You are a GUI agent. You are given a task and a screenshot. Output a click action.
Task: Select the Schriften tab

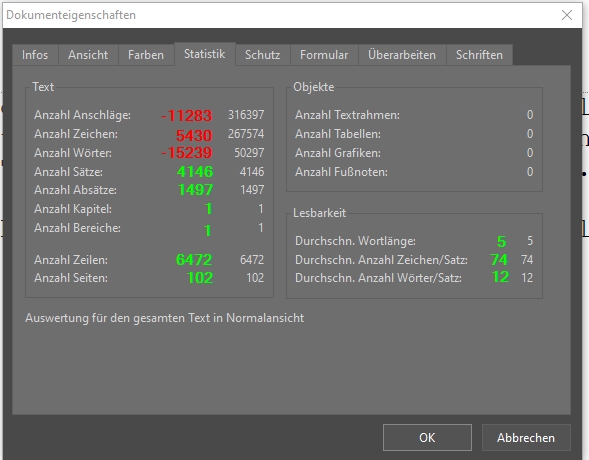479,55
